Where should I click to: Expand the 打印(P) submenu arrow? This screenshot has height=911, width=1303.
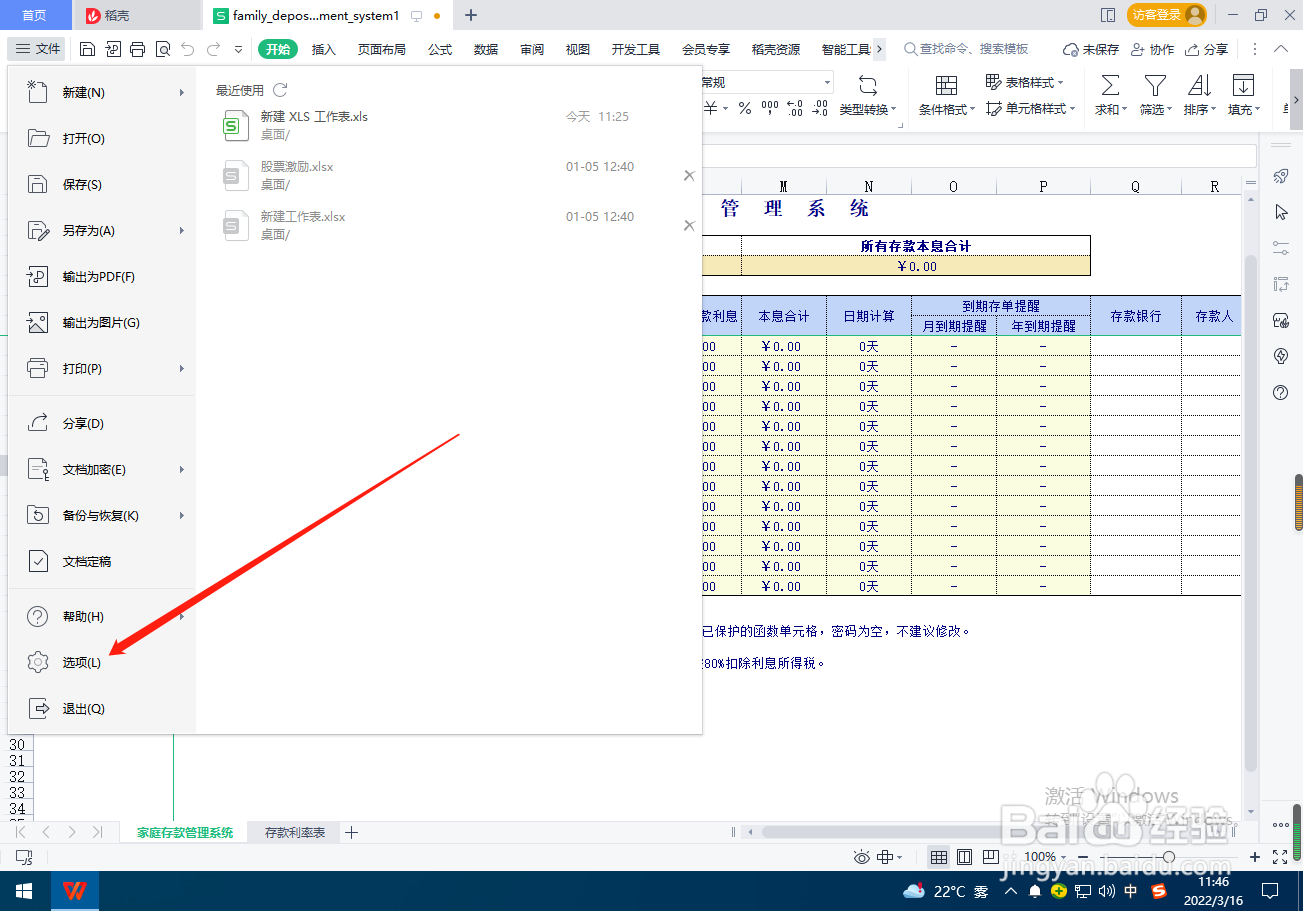coord(182,368)
